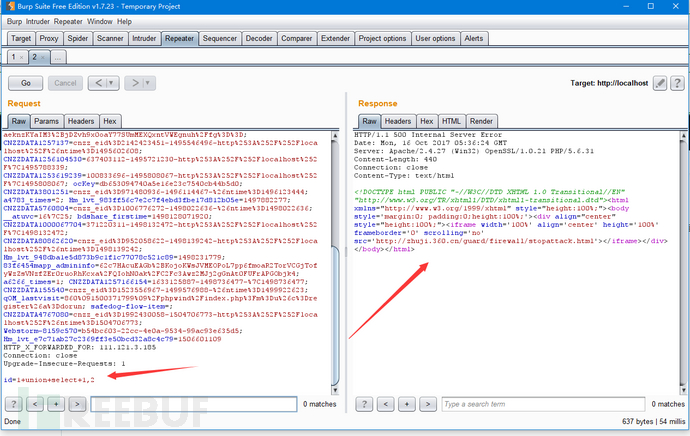The height and width of the screenshot is (436, 690).
Task: Go to next request search match
Action: [77, 404]
